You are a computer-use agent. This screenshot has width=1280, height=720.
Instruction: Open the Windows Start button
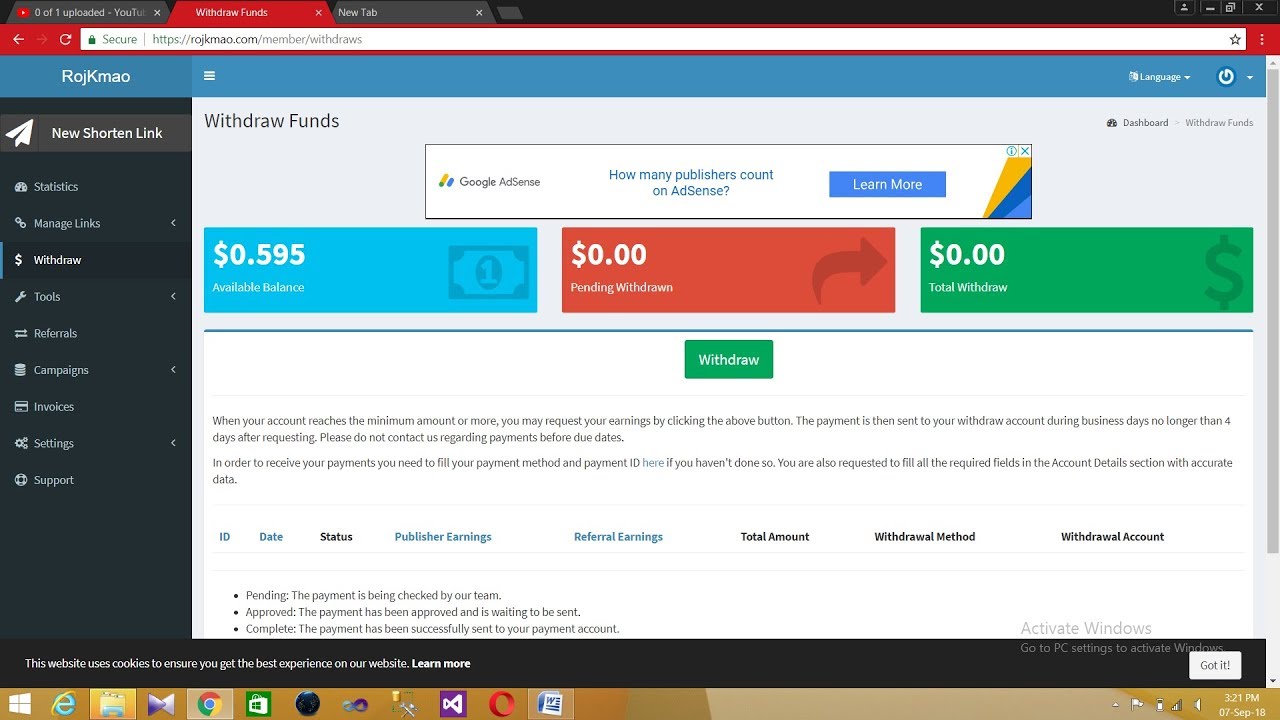(19, 704)
